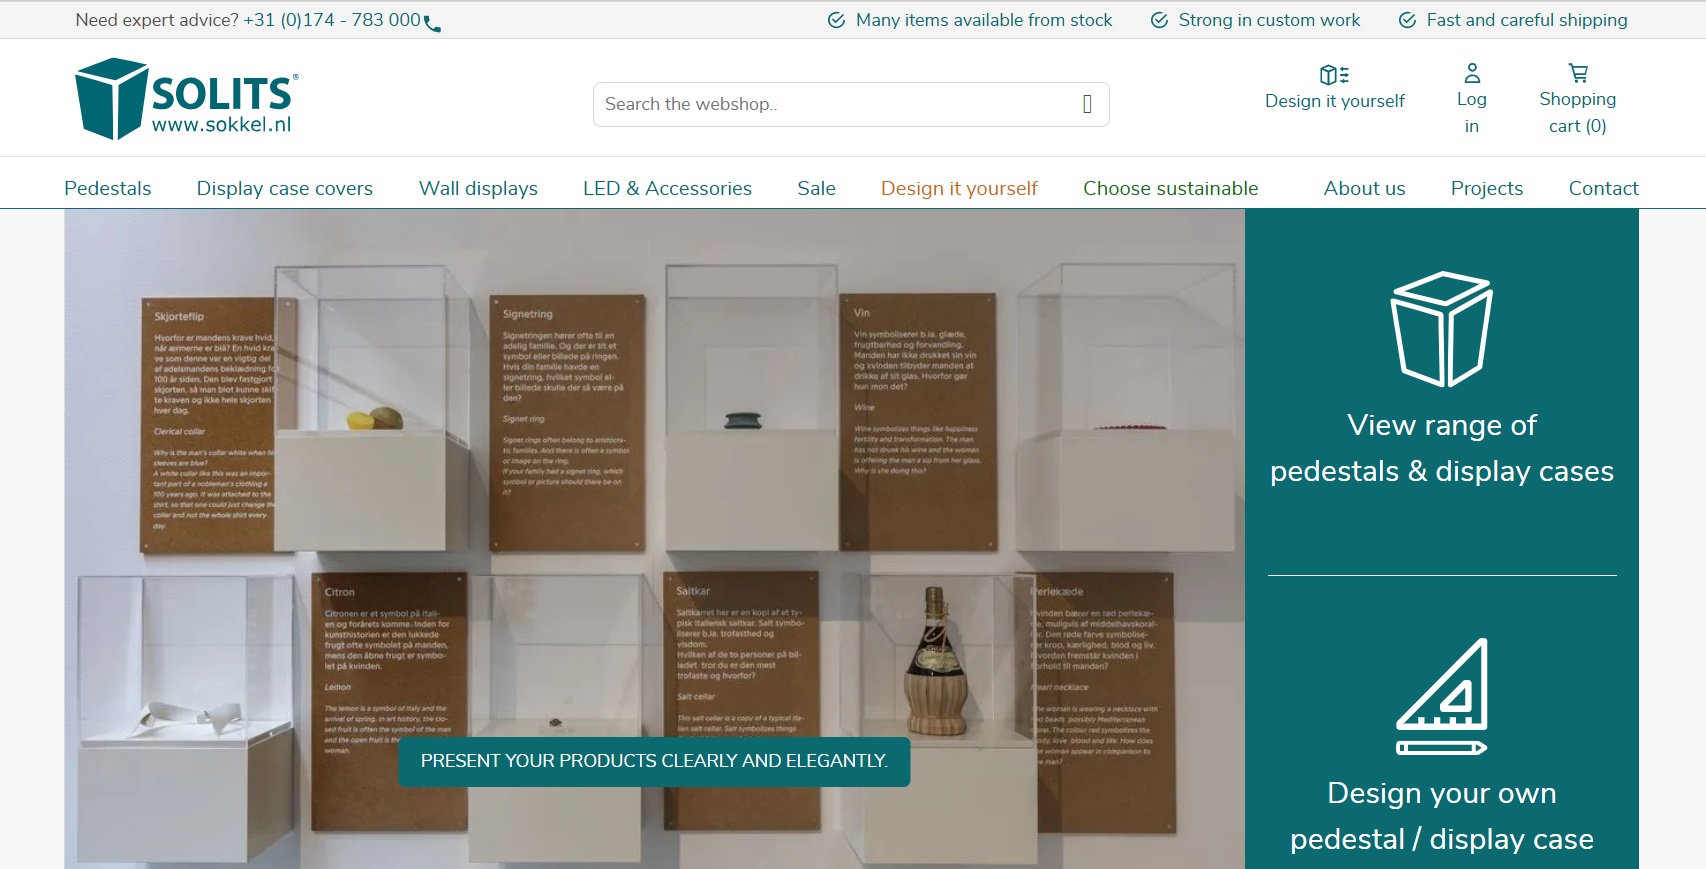The height and width of the screenshot is (869, 1706).
Task: Open Choose sustainable page
Action: tap(1170, 189)
